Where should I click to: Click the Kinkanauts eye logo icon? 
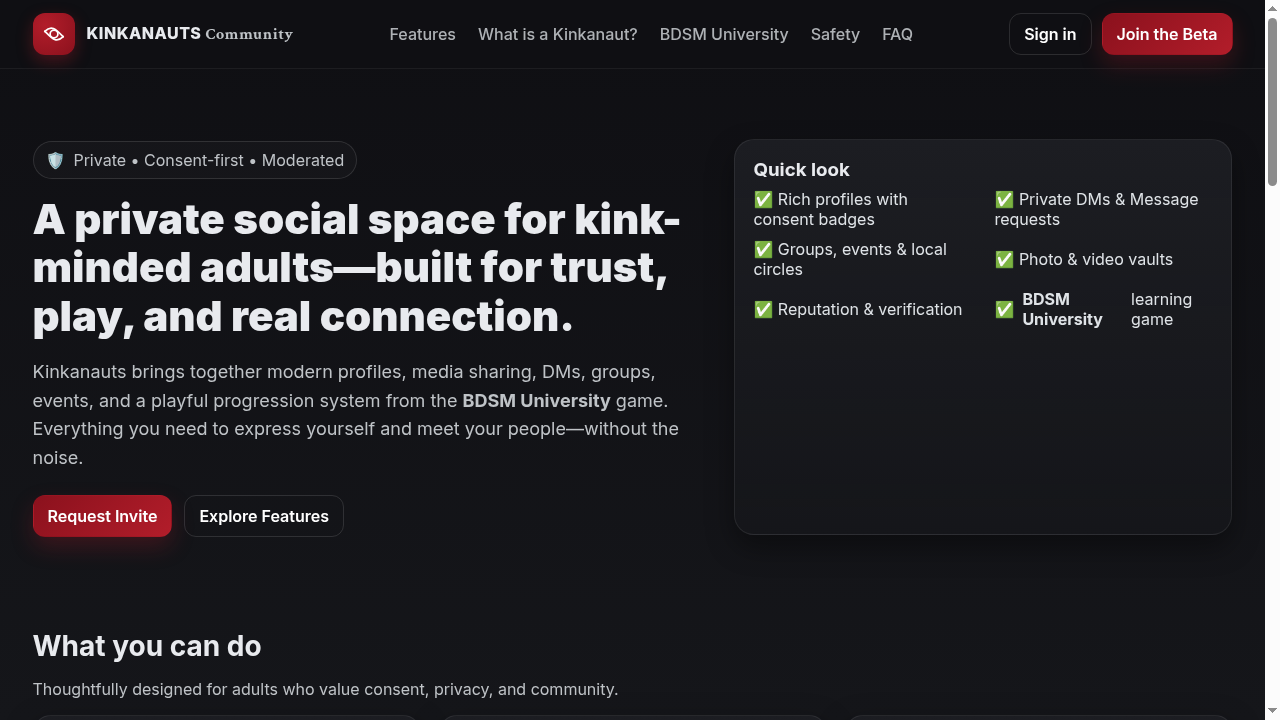[54, 34]
